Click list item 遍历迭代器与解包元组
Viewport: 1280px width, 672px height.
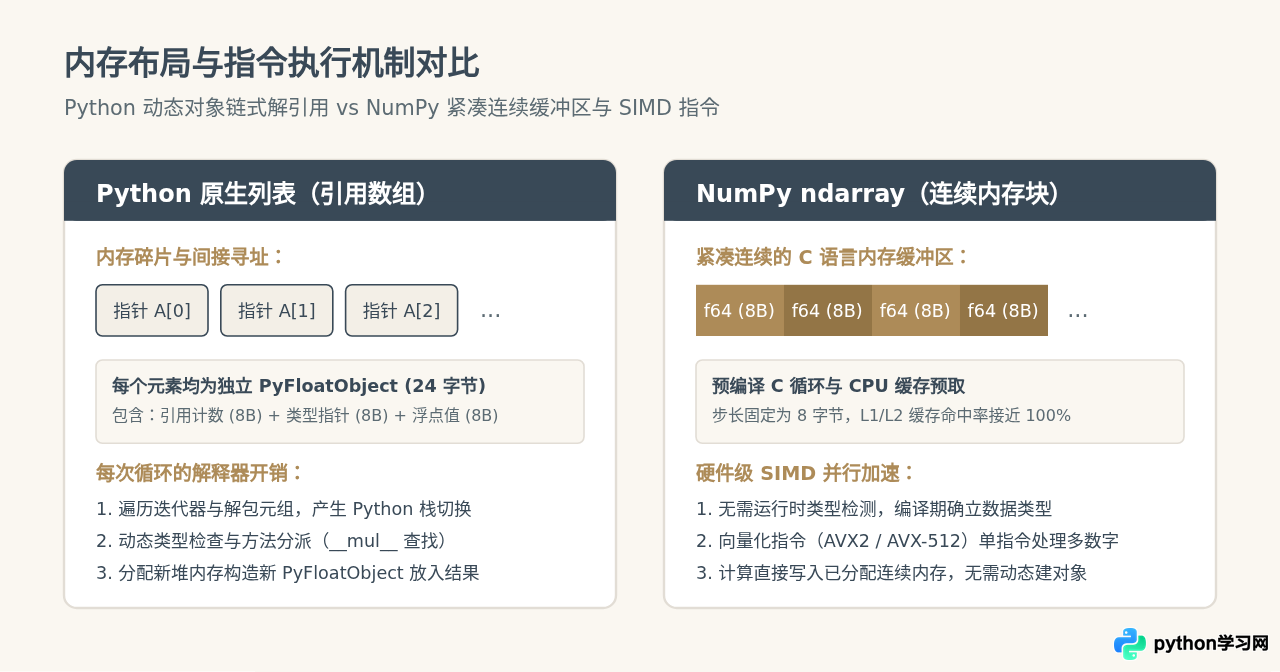click(x=283, y=509)
